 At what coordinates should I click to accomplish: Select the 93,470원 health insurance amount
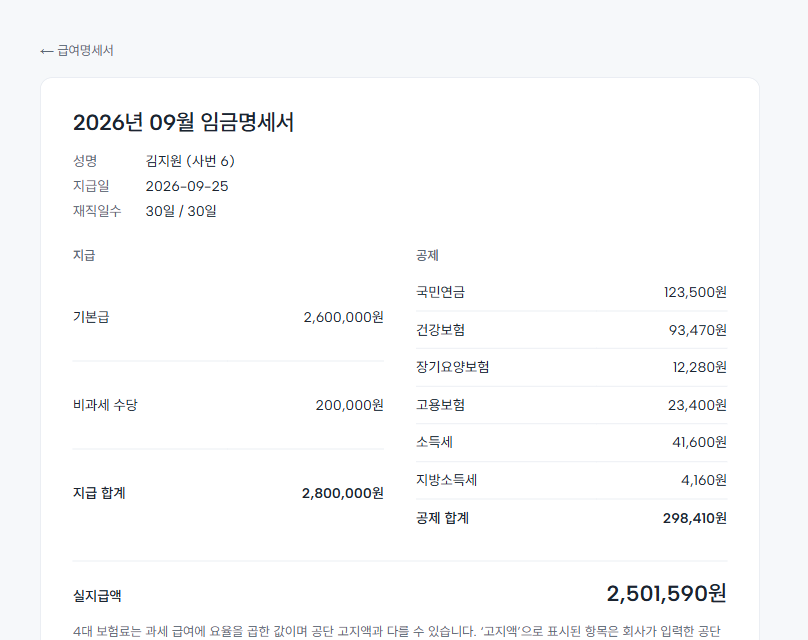698,330
